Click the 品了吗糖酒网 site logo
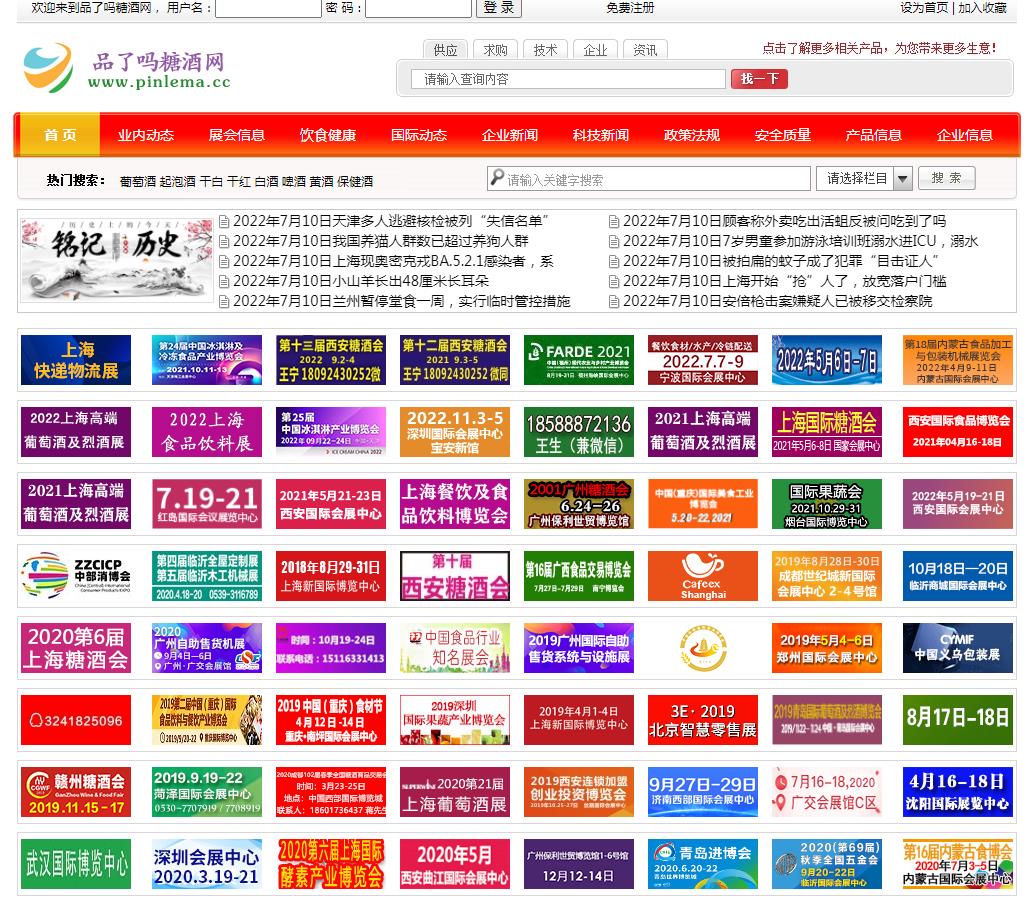Viewport: 1030px width, 901px height. click(127, 69)
